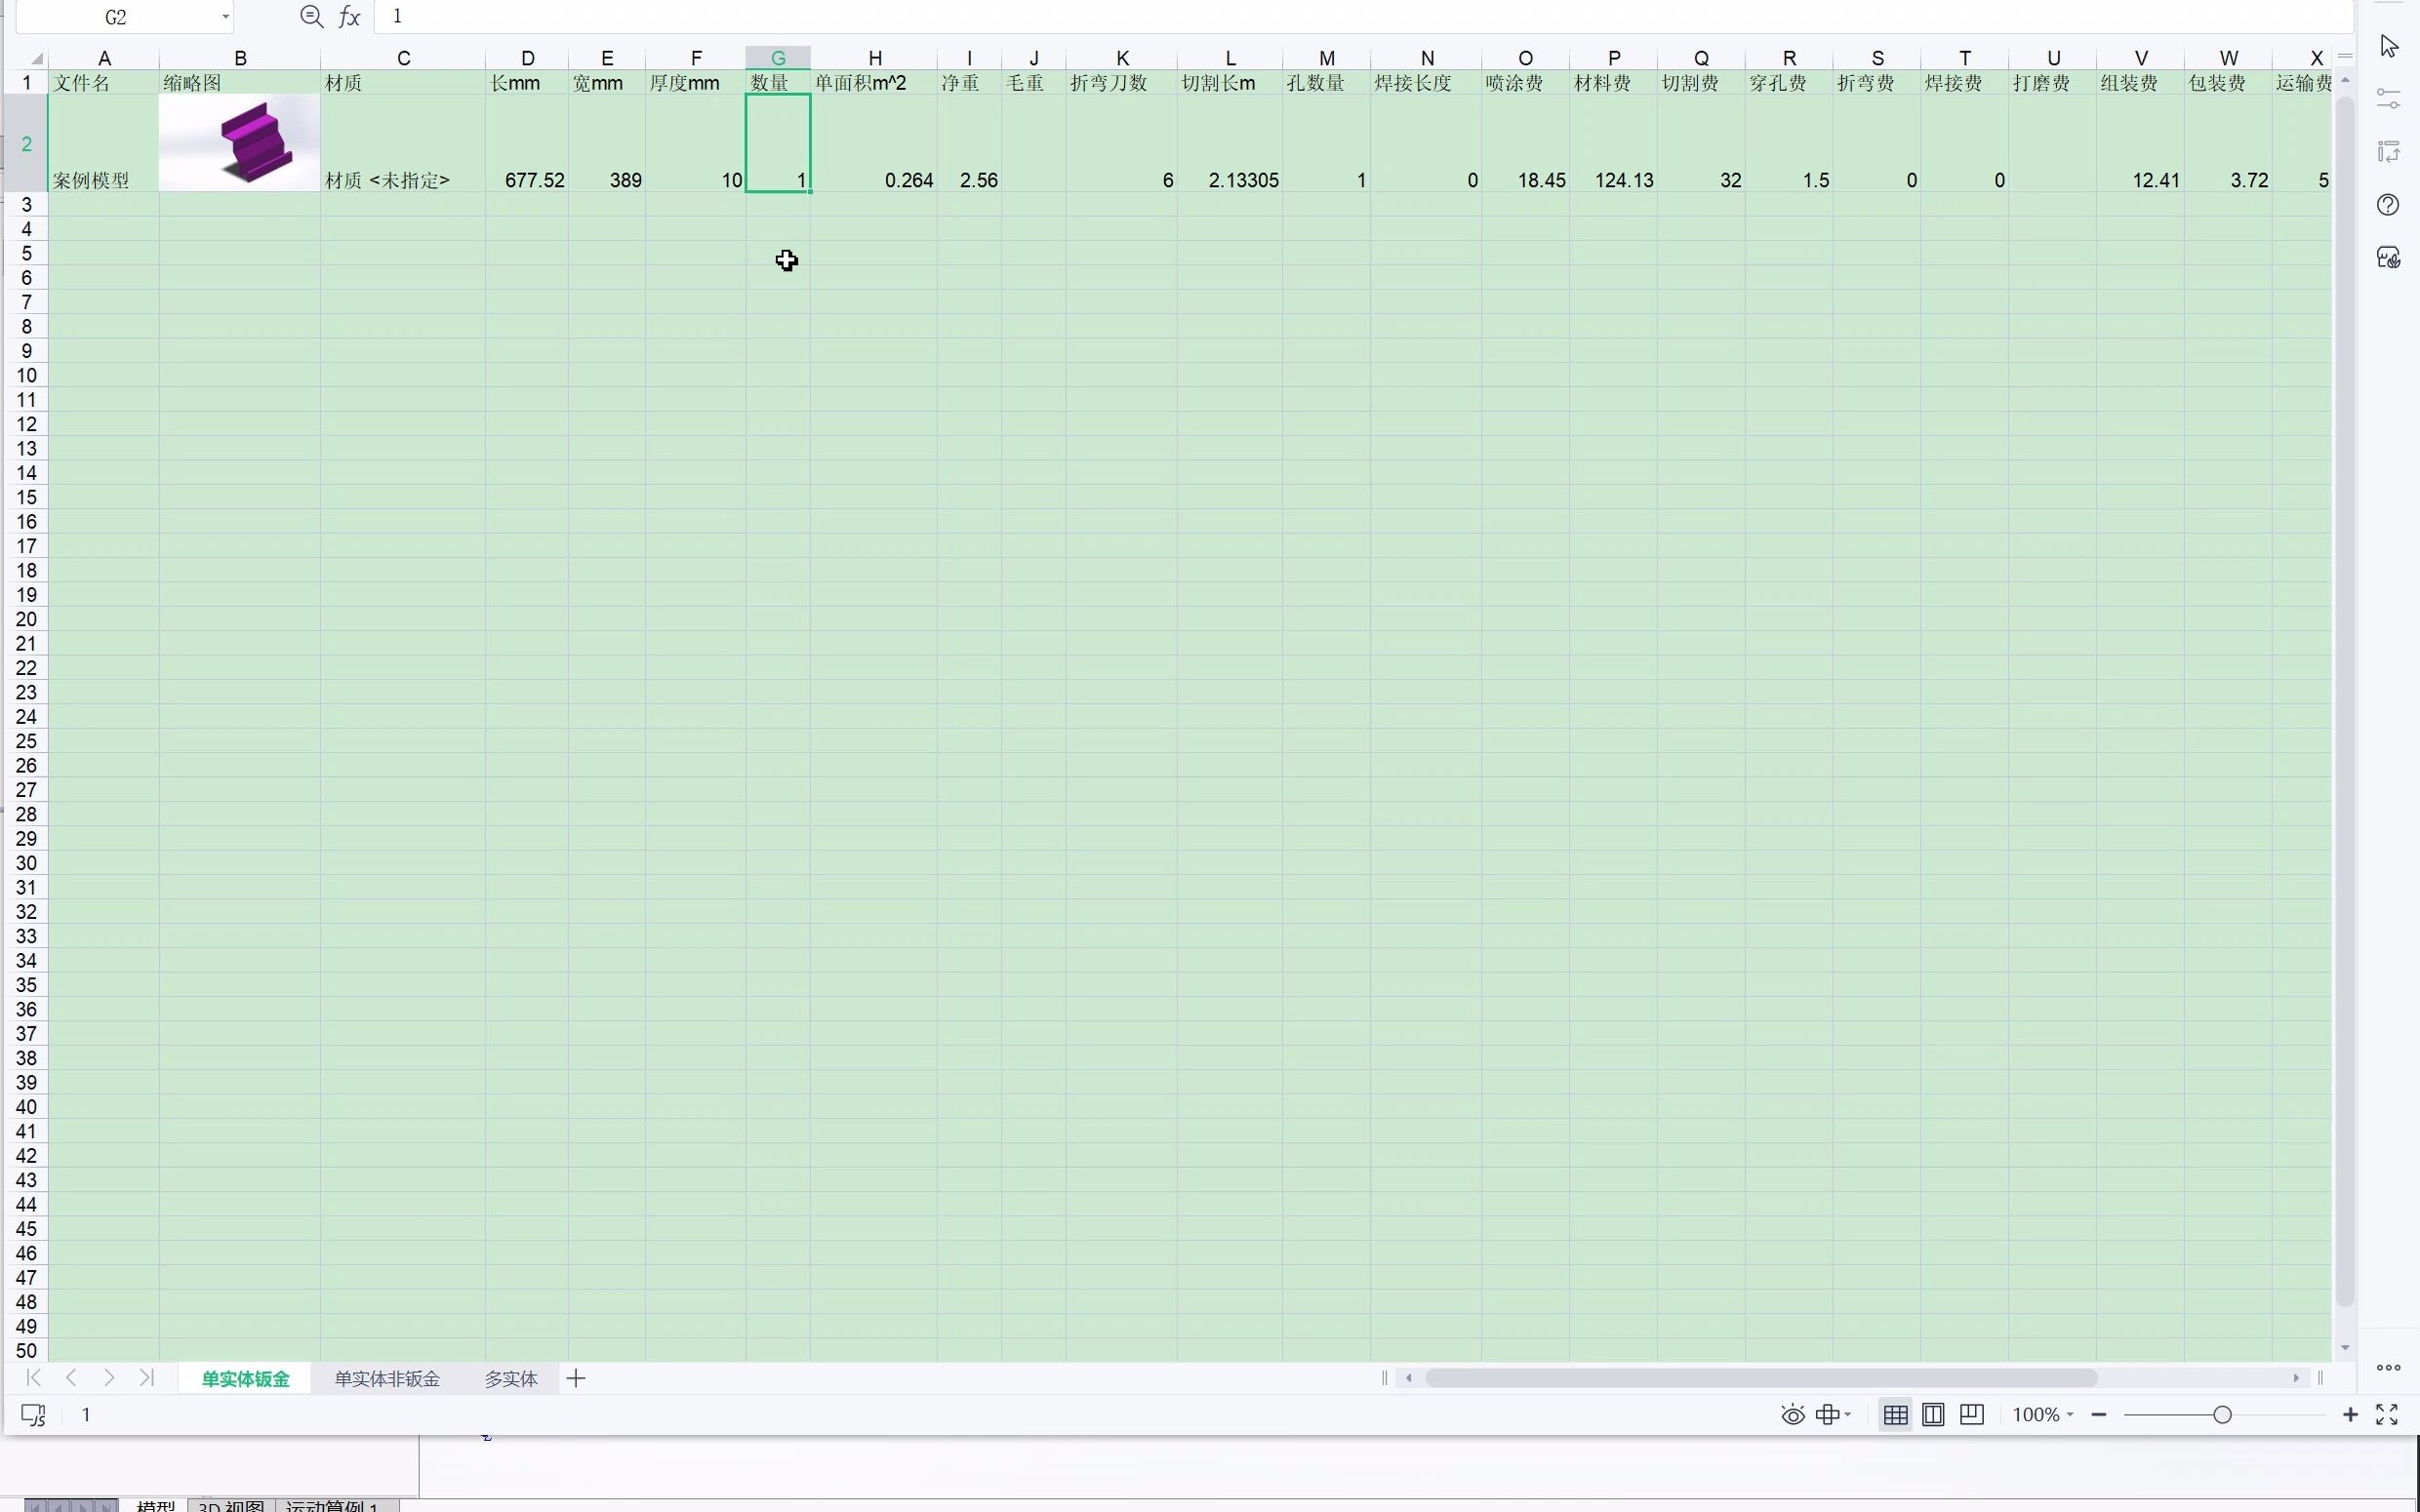Switch to page break preview view

[1971, 1414]
